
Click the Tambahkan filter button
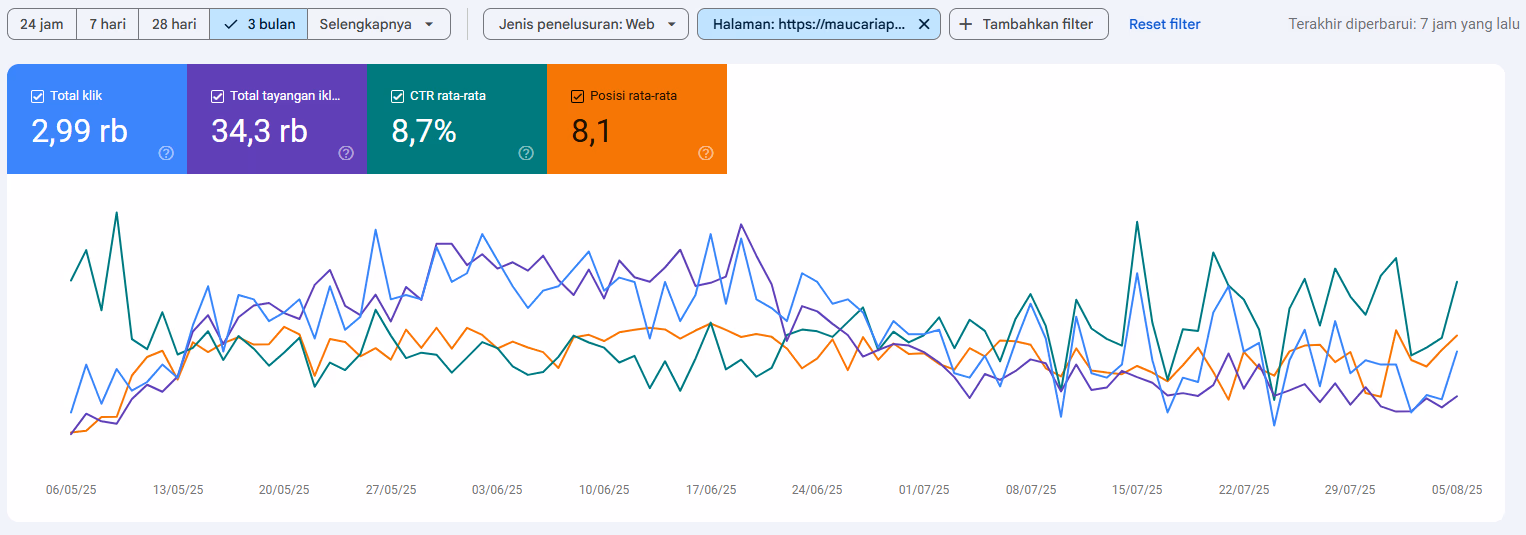click(1029, 24)
